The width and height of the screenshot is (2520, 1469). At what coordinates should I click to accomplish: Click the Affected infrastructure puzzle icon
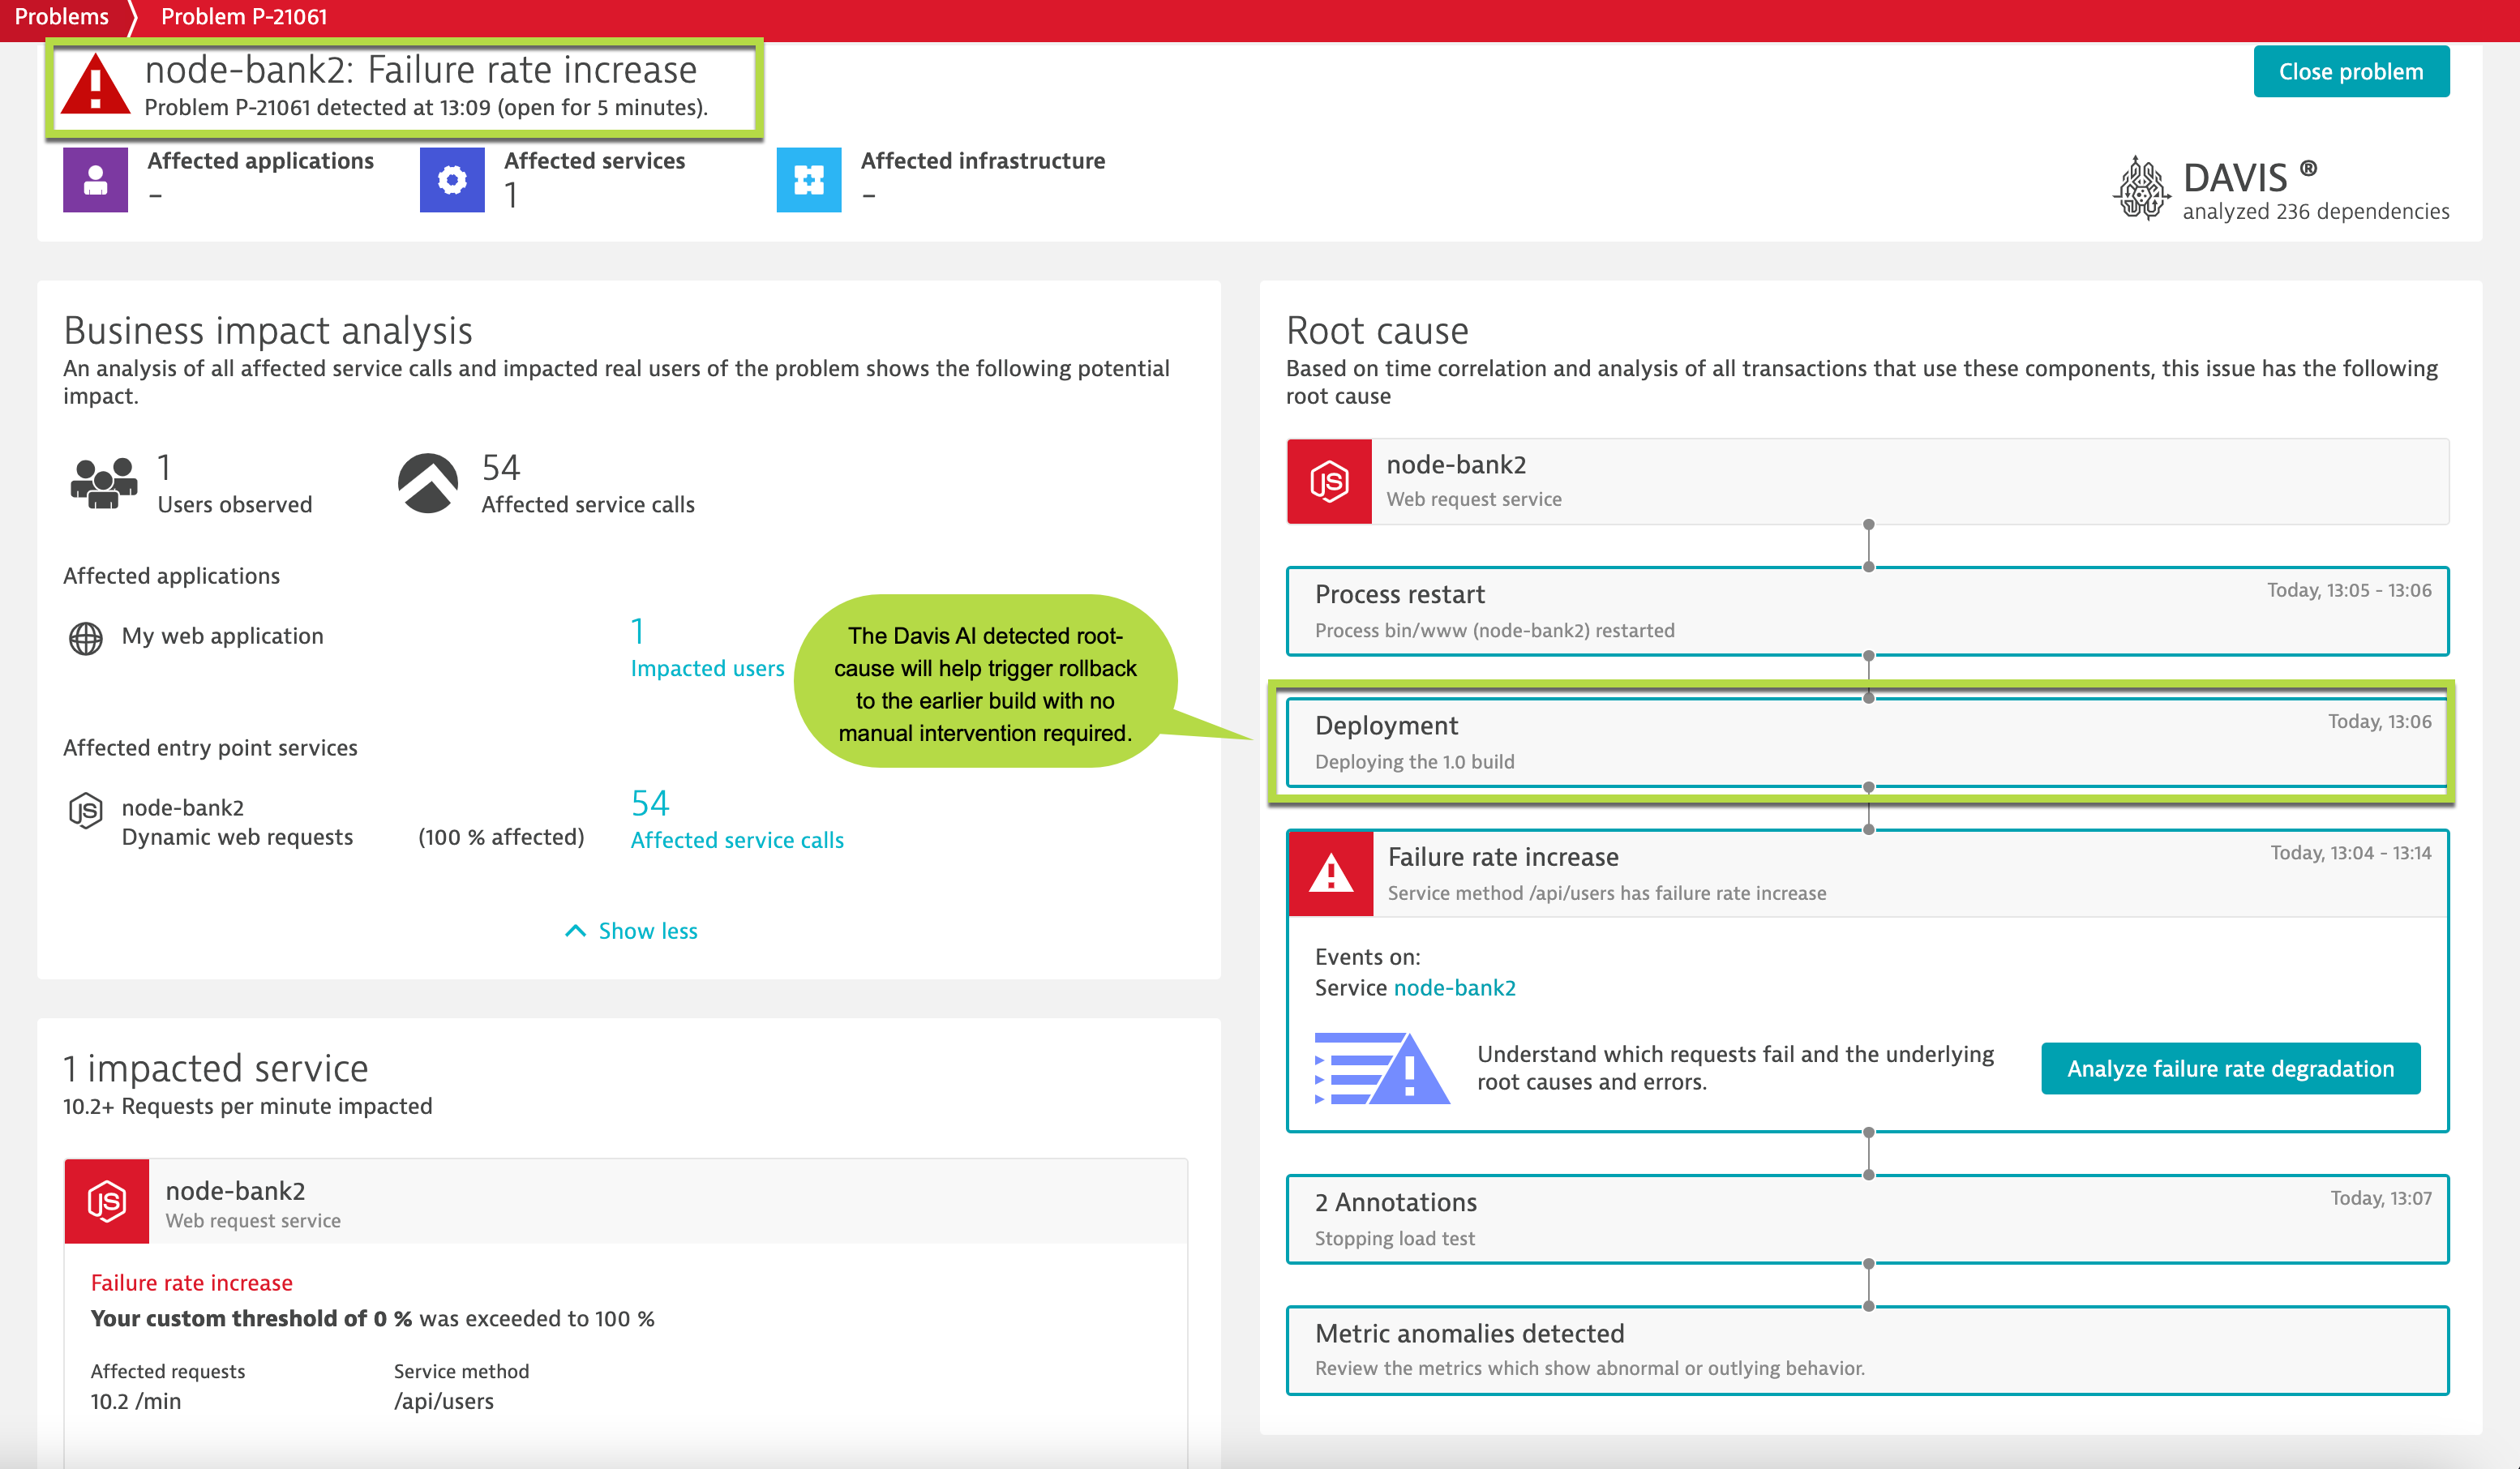coord(809,180)
